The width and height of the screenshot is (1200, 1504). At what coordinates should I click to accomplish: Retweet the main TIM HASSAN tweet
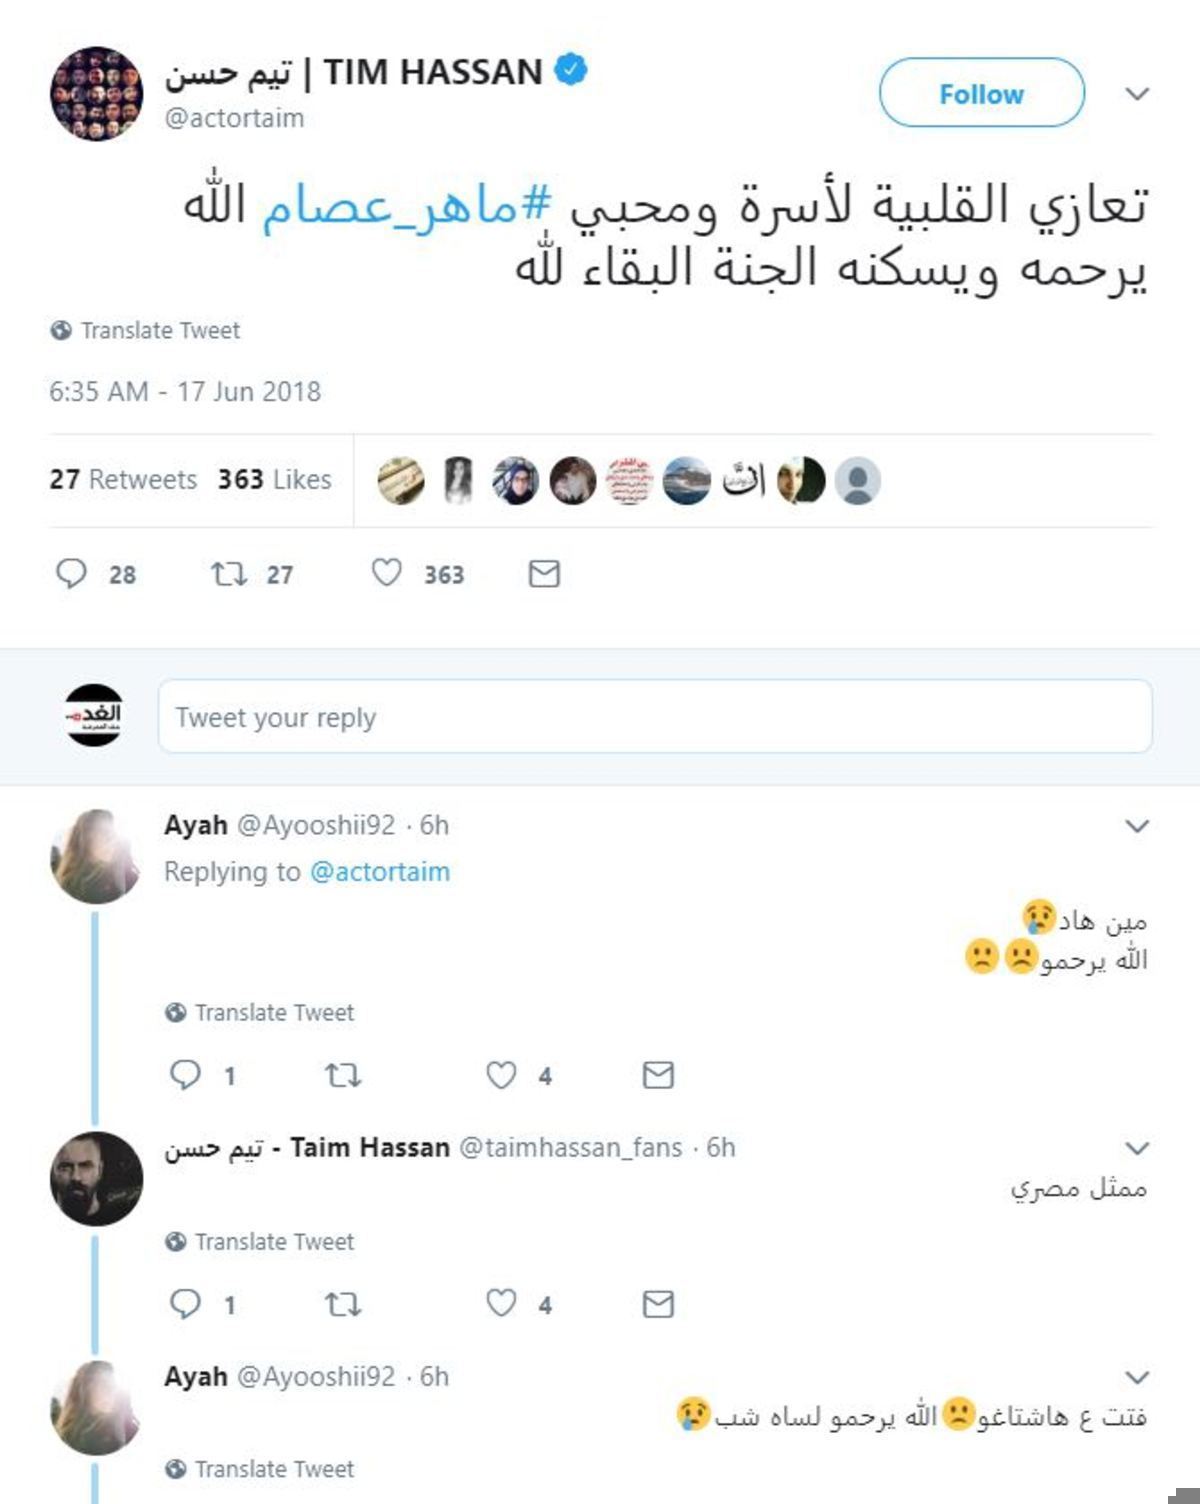(x=228, y=573)
